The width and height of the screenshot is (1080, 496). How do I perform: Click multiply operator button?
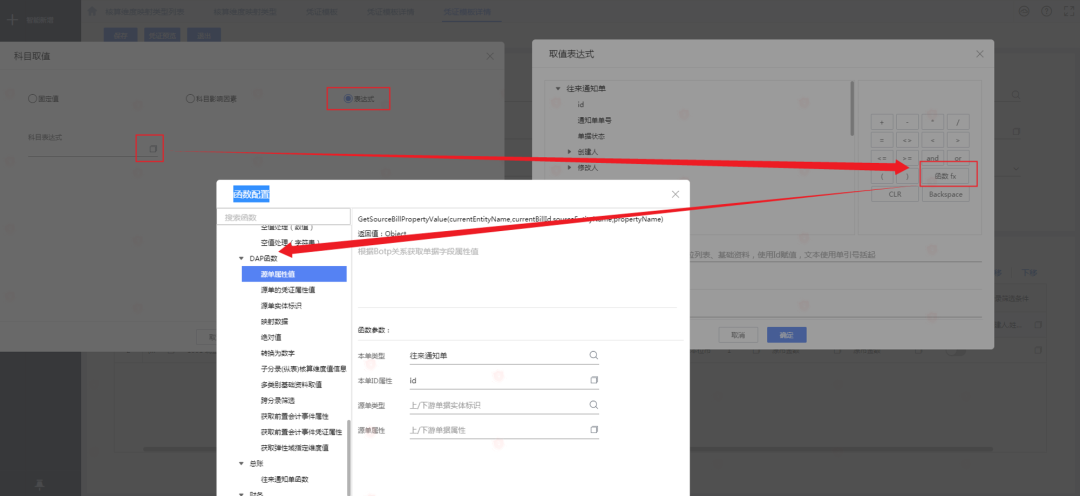(x=933, y=122)
